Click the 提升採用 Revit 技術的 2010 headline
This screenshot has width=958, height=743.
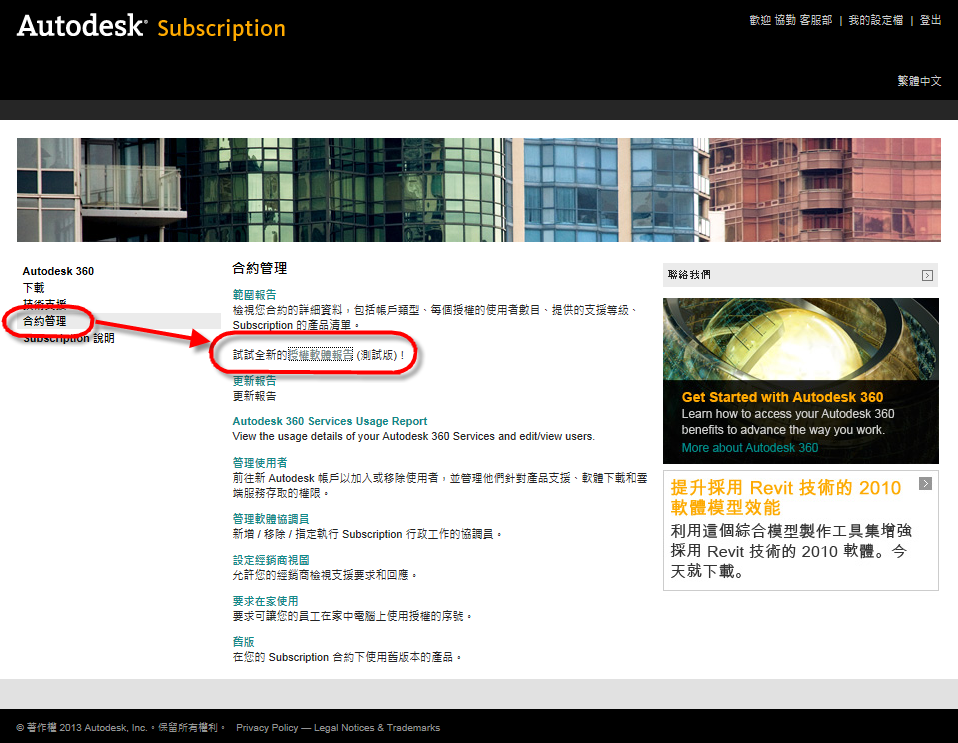(x=786, y=497)
